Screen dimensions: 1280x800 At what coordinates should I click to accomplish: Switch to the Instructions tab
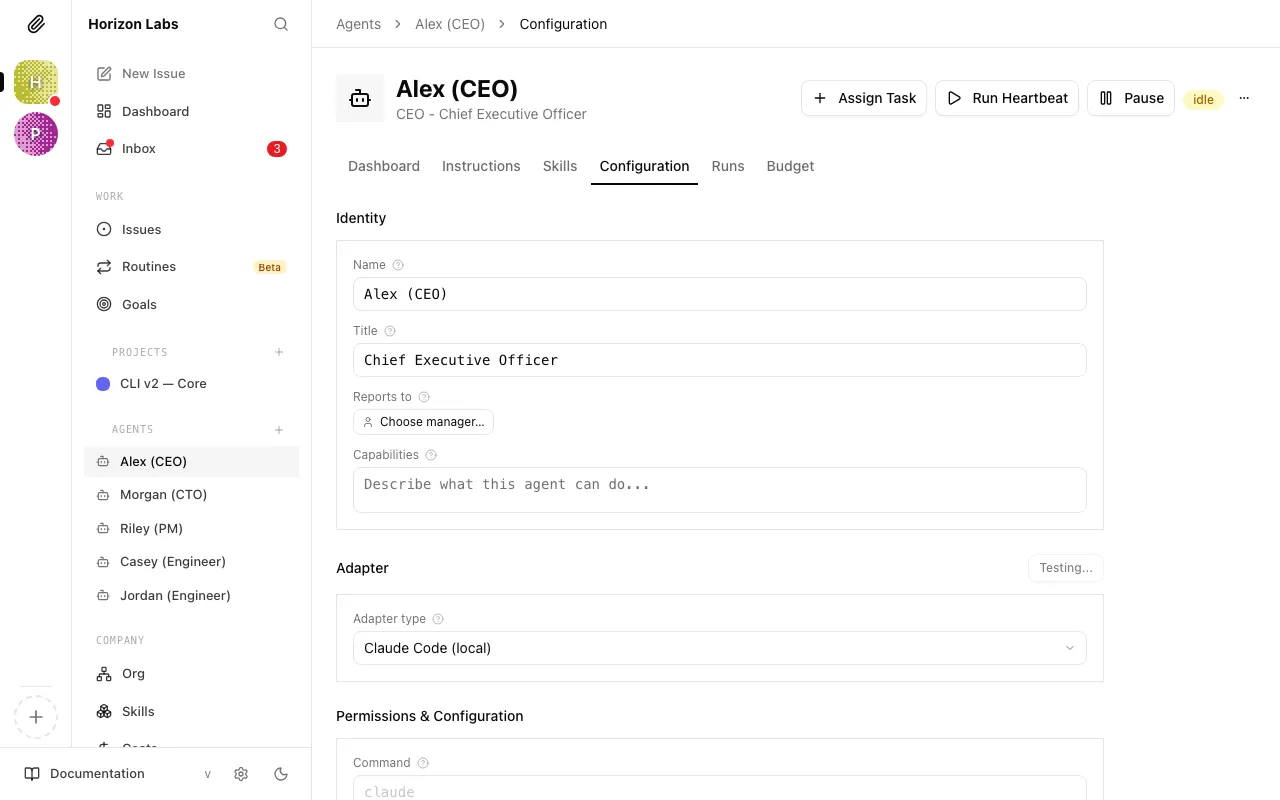[481, 166]
